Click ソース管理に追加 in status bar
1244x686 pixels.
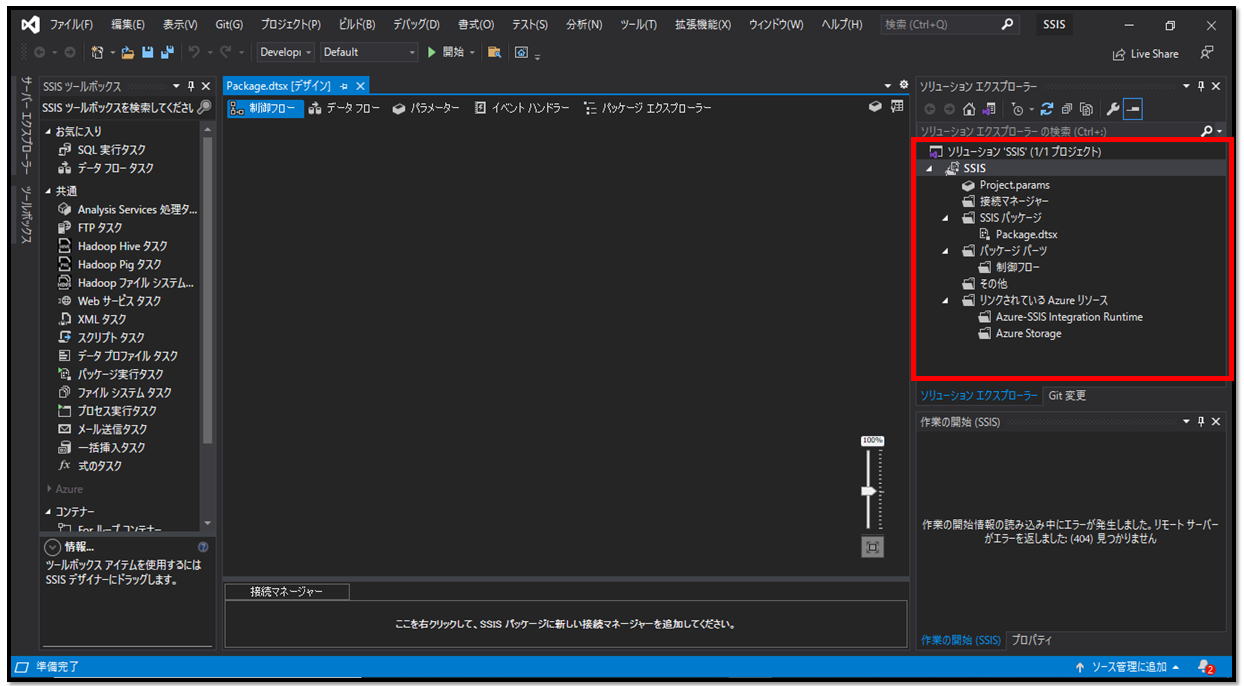coord(1127,667)
